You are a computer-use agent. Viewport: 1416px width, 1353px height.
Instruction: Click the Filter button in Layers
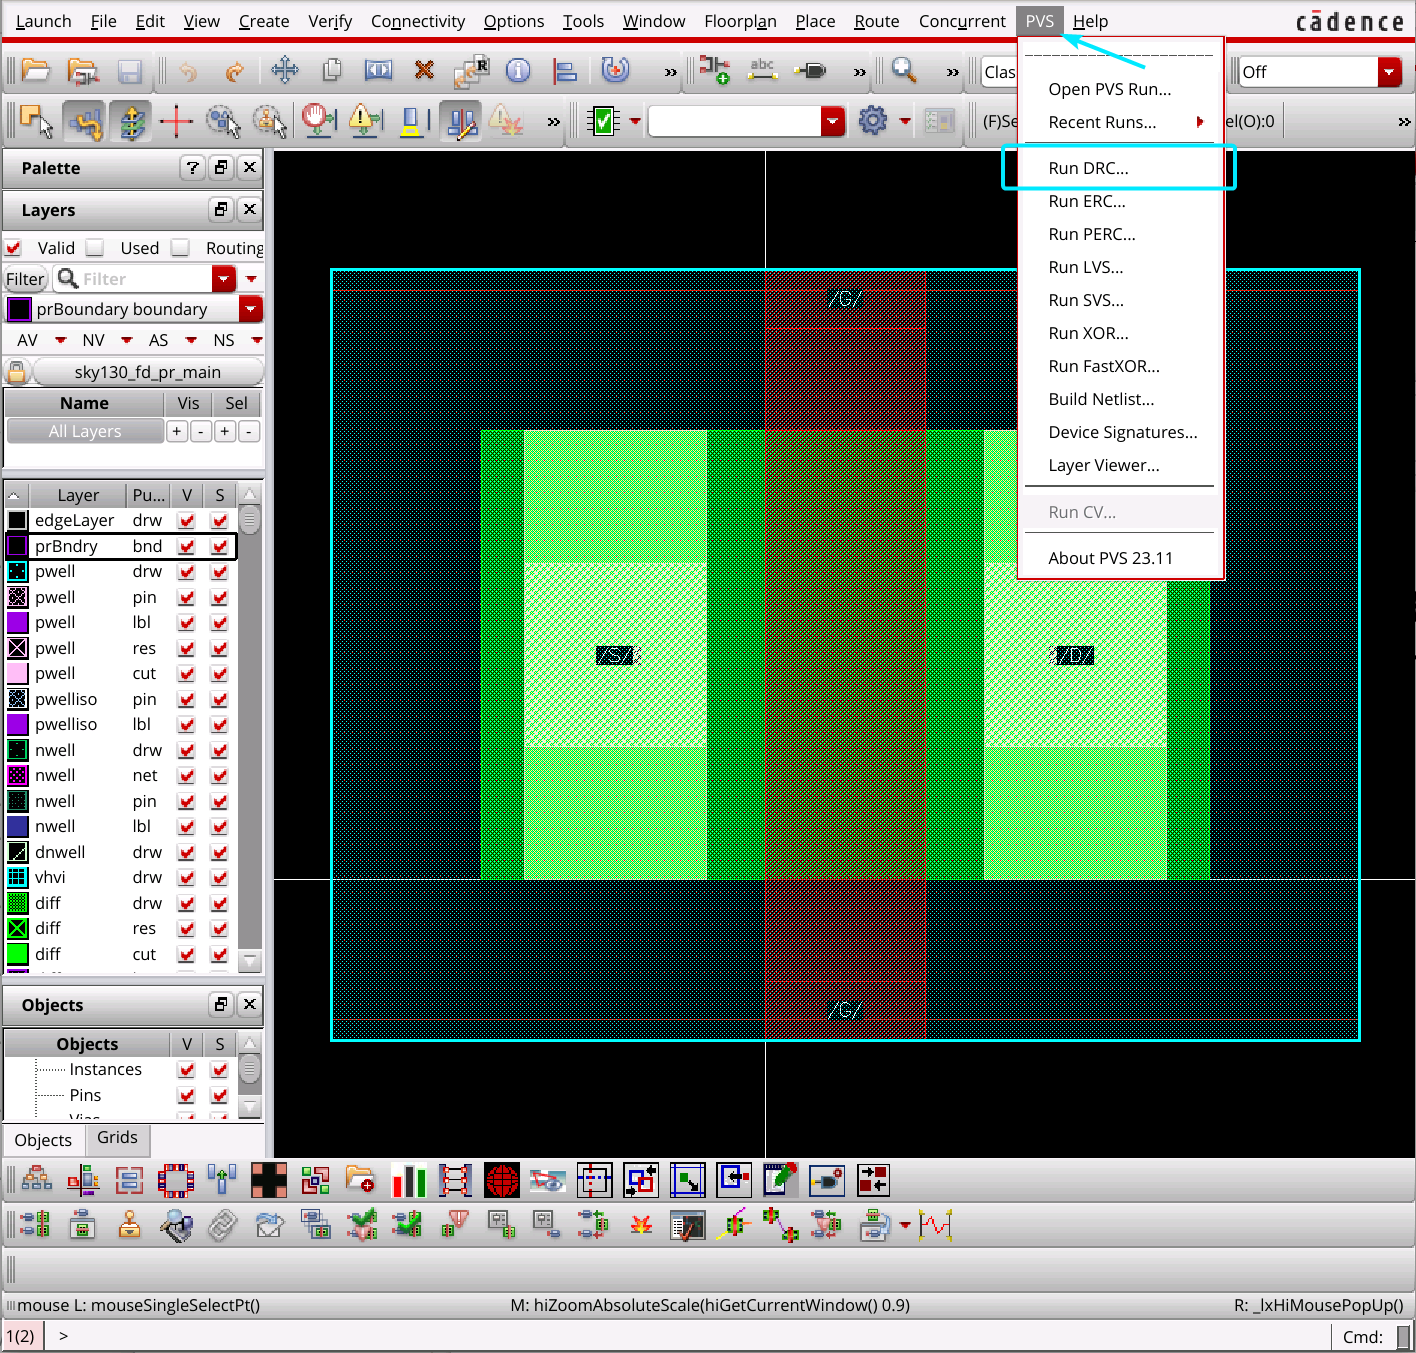pos(25,279)
